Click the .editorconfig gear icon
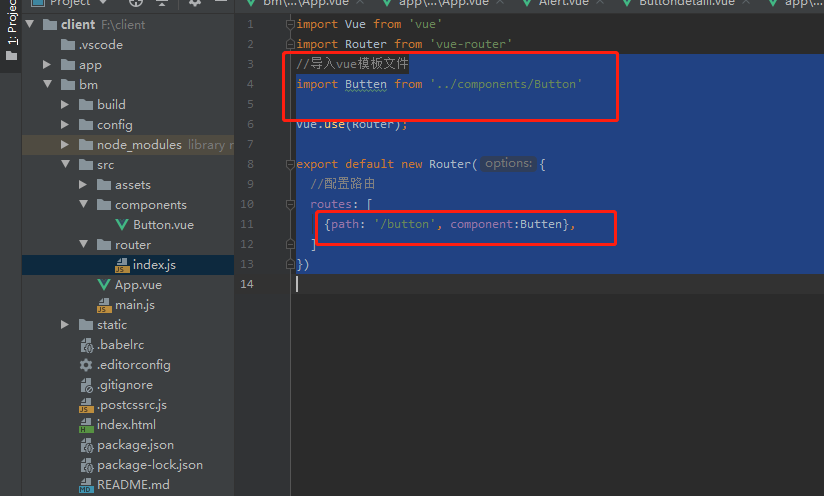This screenshot has height=496, width=824. (x=86, y=365)
